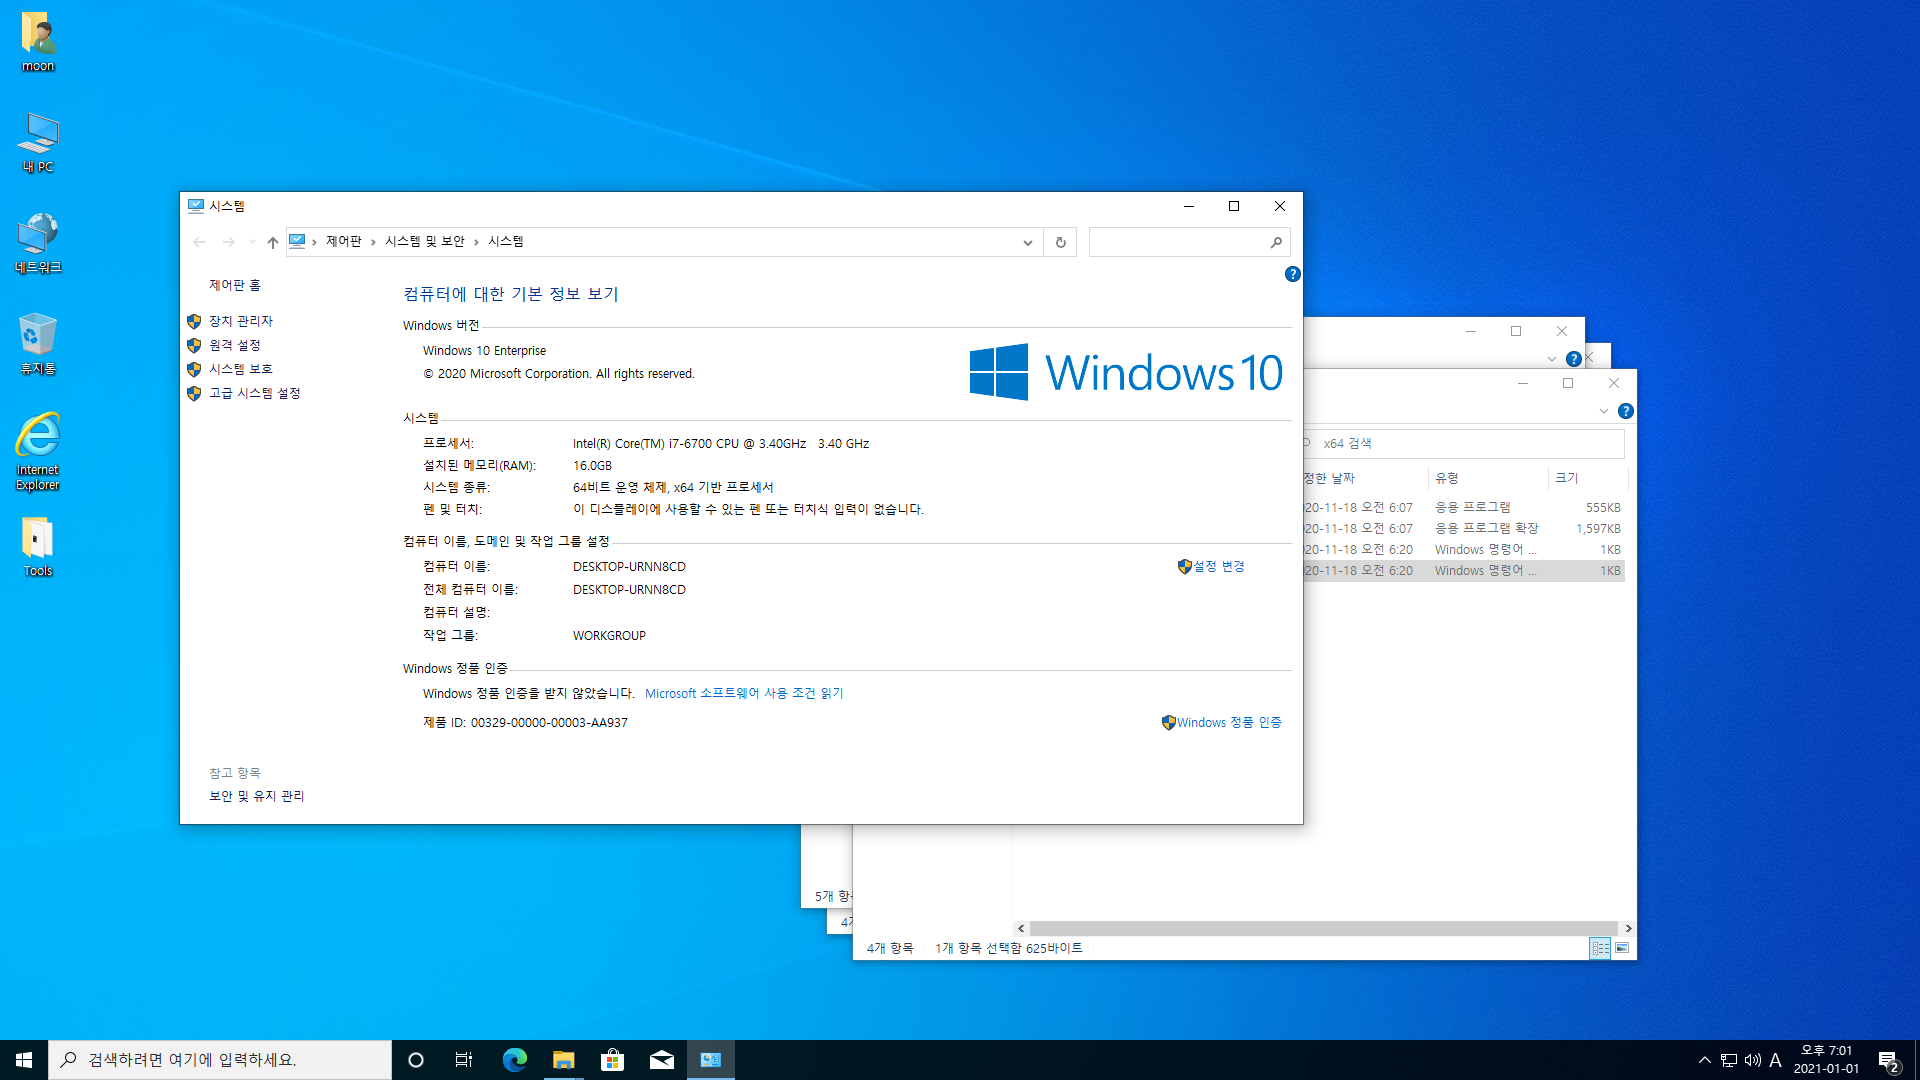Open notification center icon
Viewport: 1920px width, 1080px height.
(1888, 1061)
